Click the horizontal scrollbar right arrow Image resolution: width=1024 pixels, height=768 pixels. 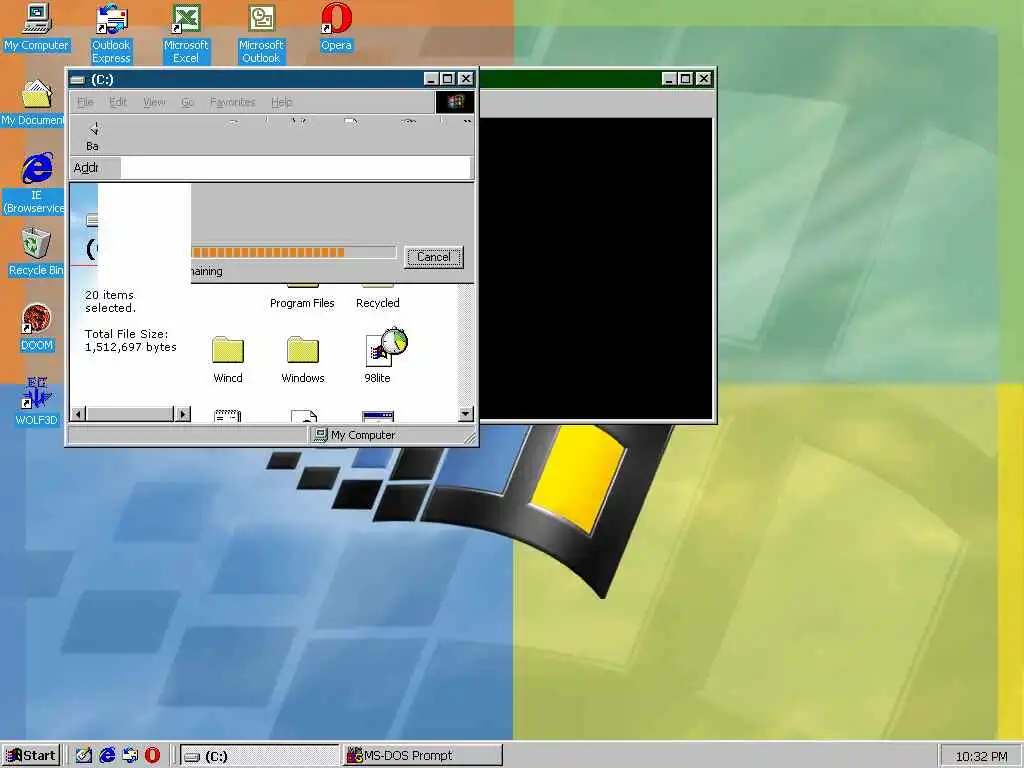[183, 413]
